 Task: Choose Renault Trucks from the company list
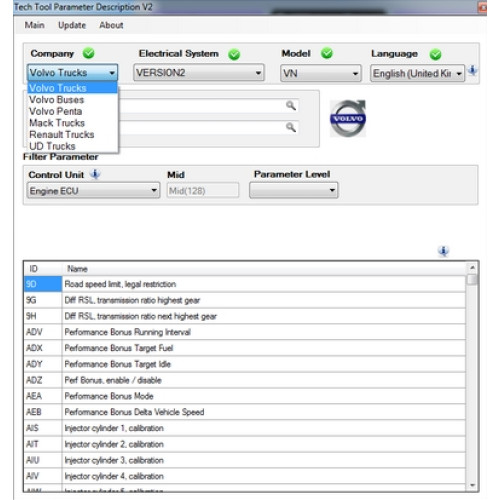(x=62, y=135)
